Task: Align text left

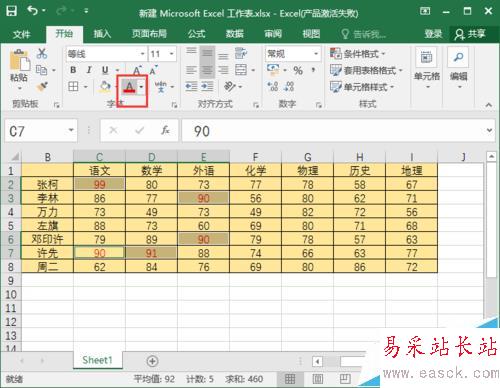Action: 191,70
